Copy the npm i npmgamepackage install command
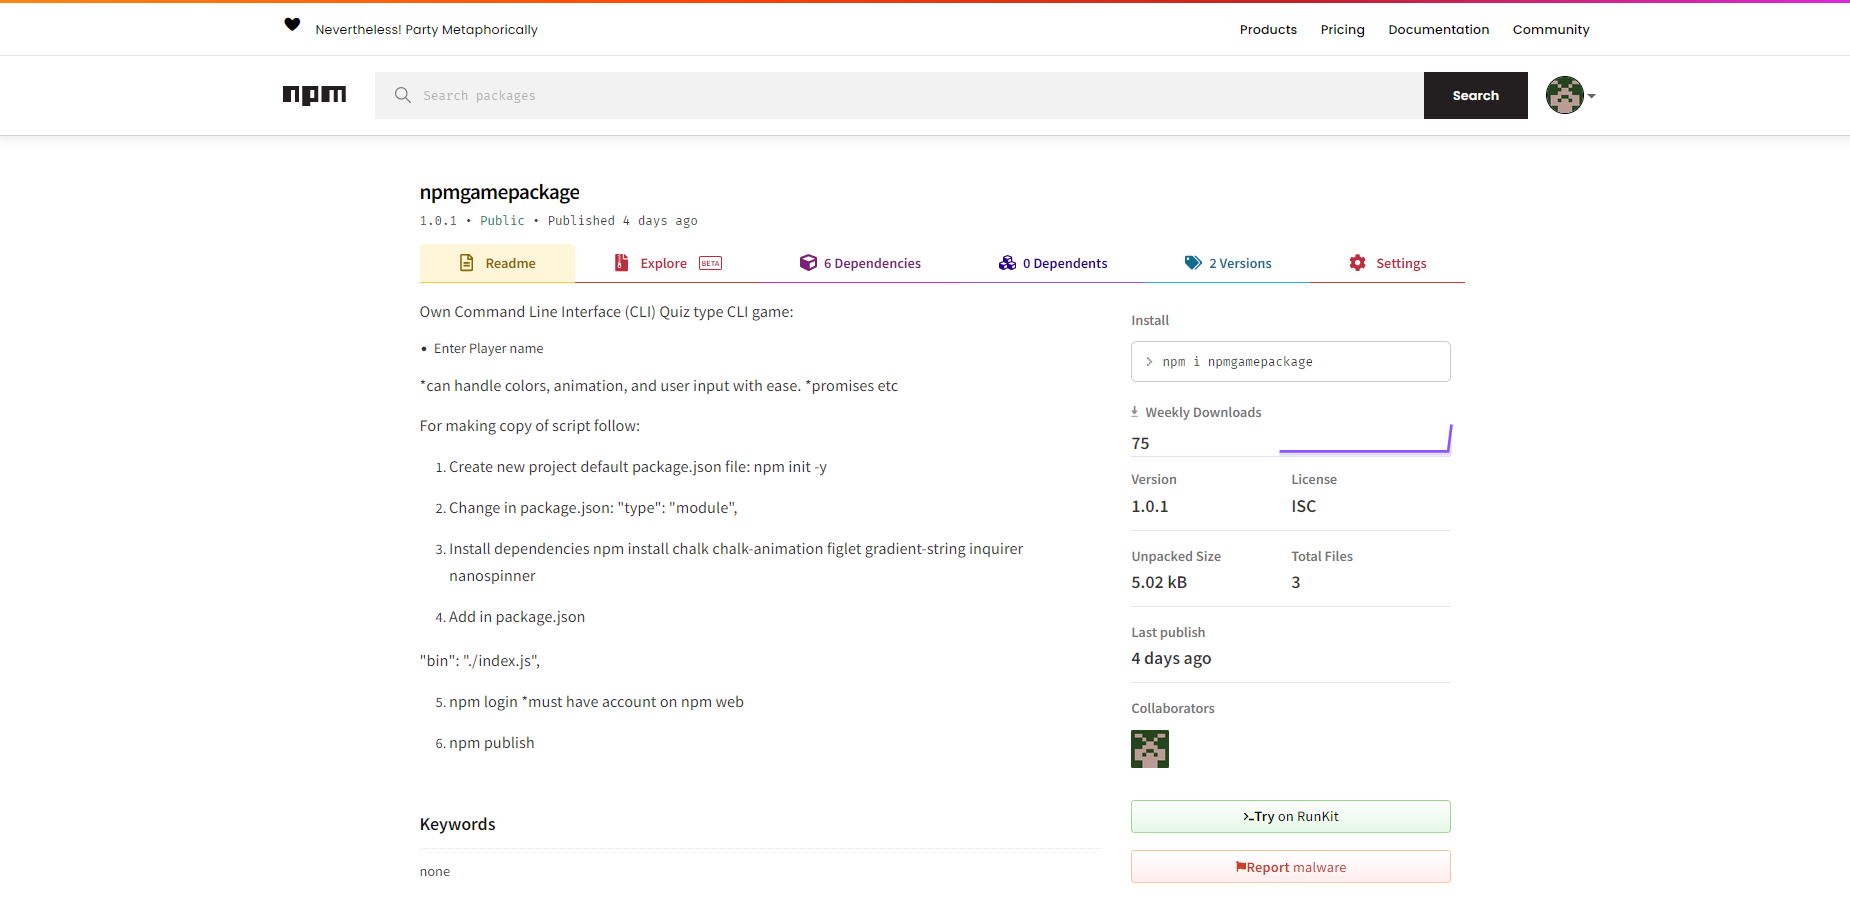The width and height of the screenshot is (1850, 914). coord(1290,362)
